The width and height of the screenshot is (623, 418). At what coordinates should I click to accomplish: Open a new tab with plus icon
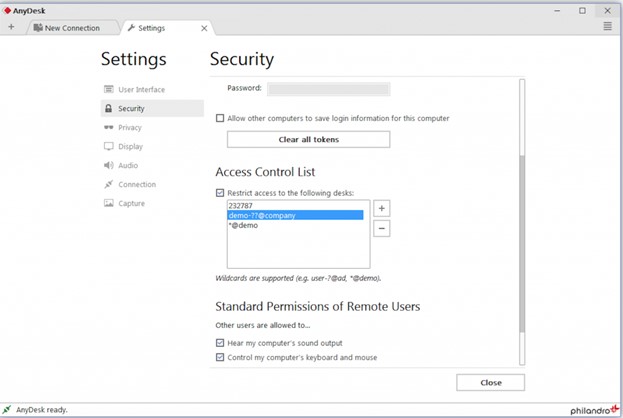pyautogui.click(x=11, y=27)
